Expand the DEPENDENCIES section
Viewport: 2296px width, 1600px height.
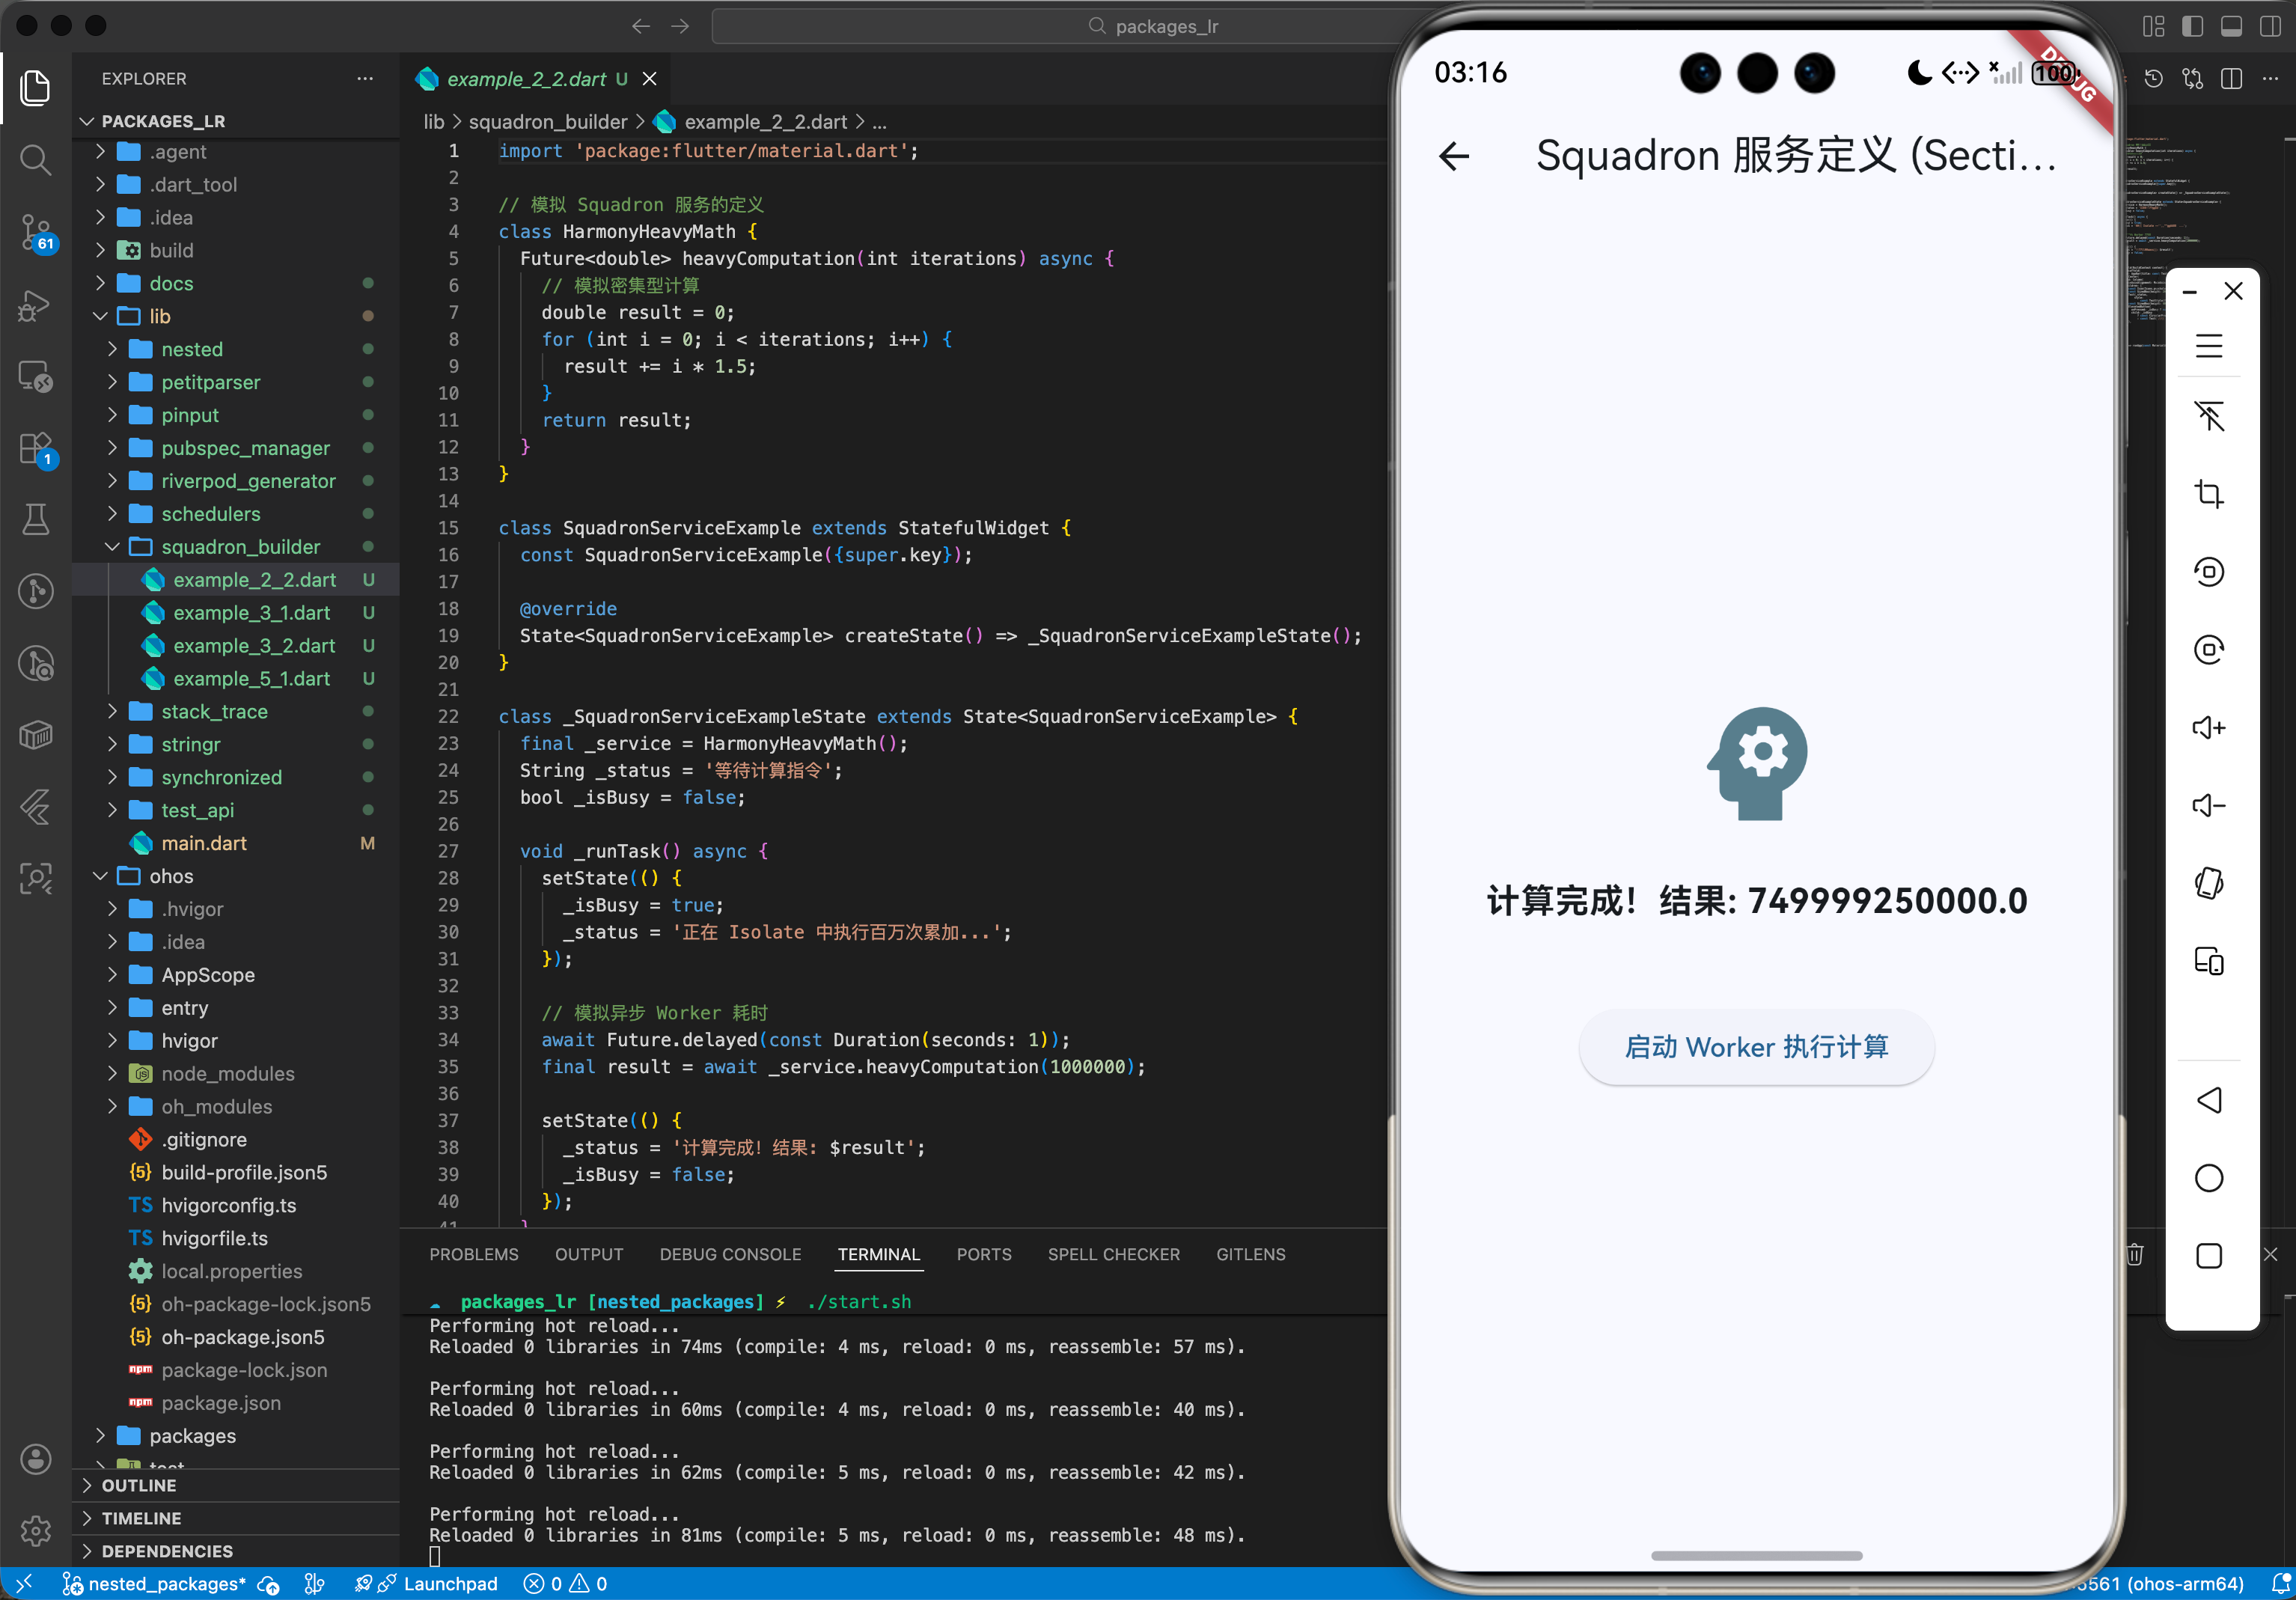235,1551
